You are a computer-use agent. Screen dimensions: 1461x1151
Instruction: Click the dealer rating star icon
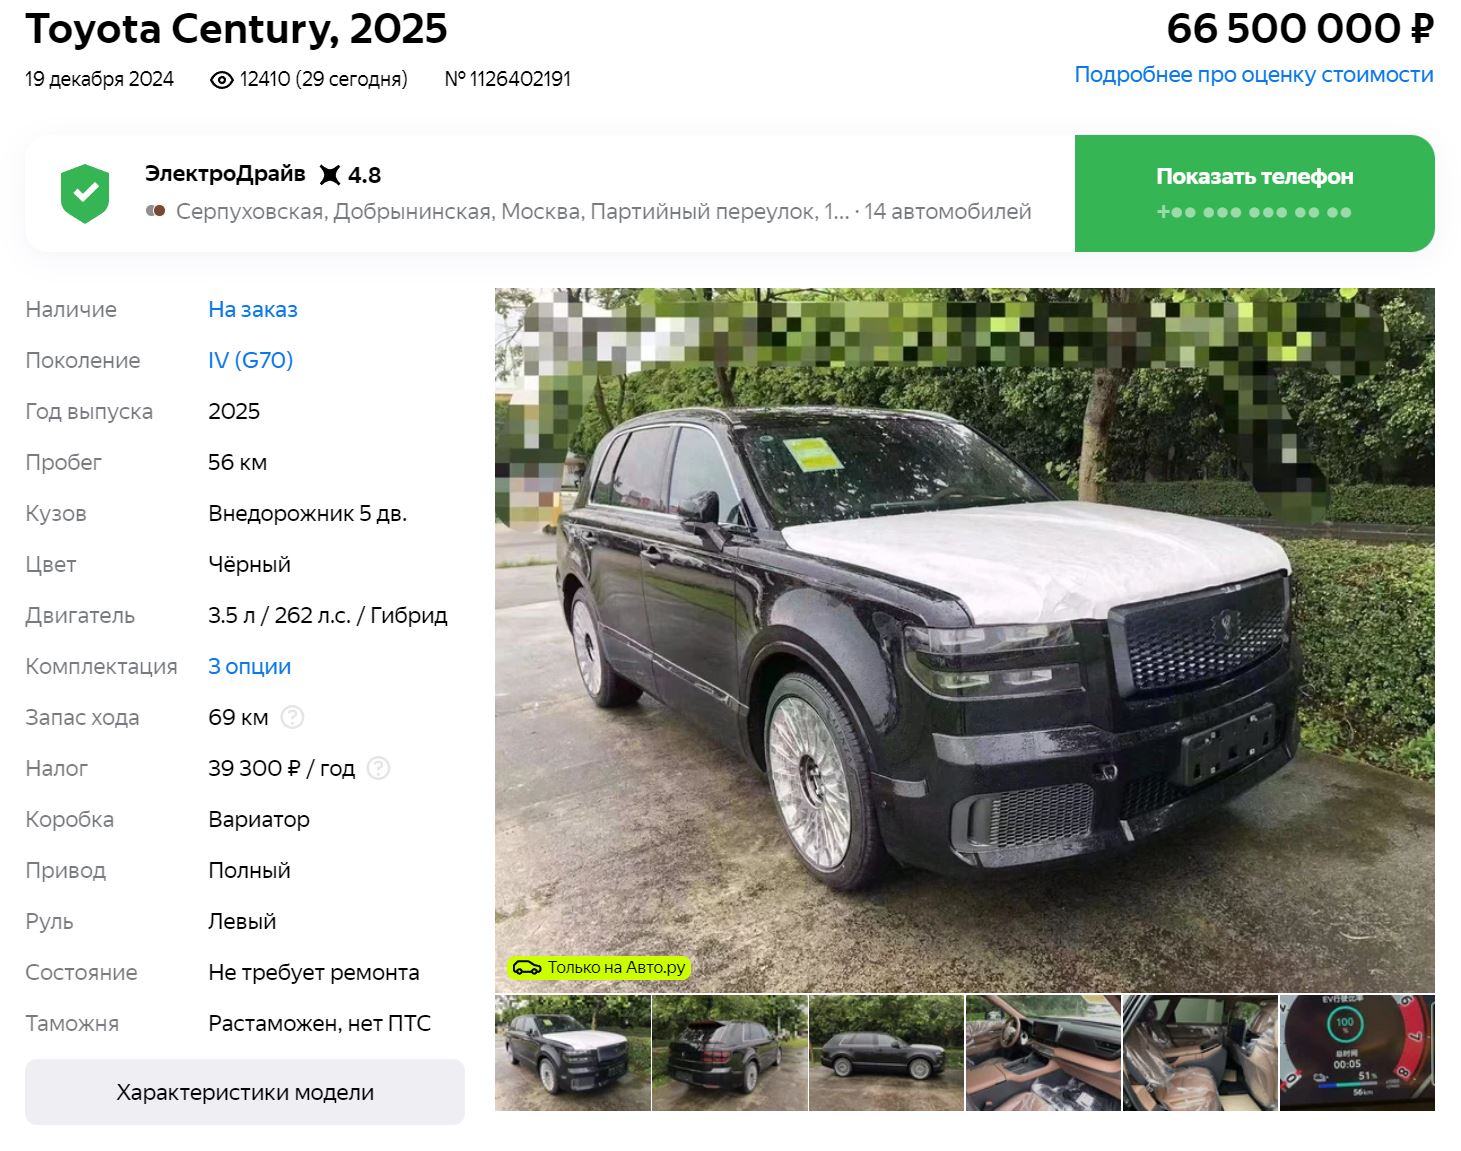[330, 175]
